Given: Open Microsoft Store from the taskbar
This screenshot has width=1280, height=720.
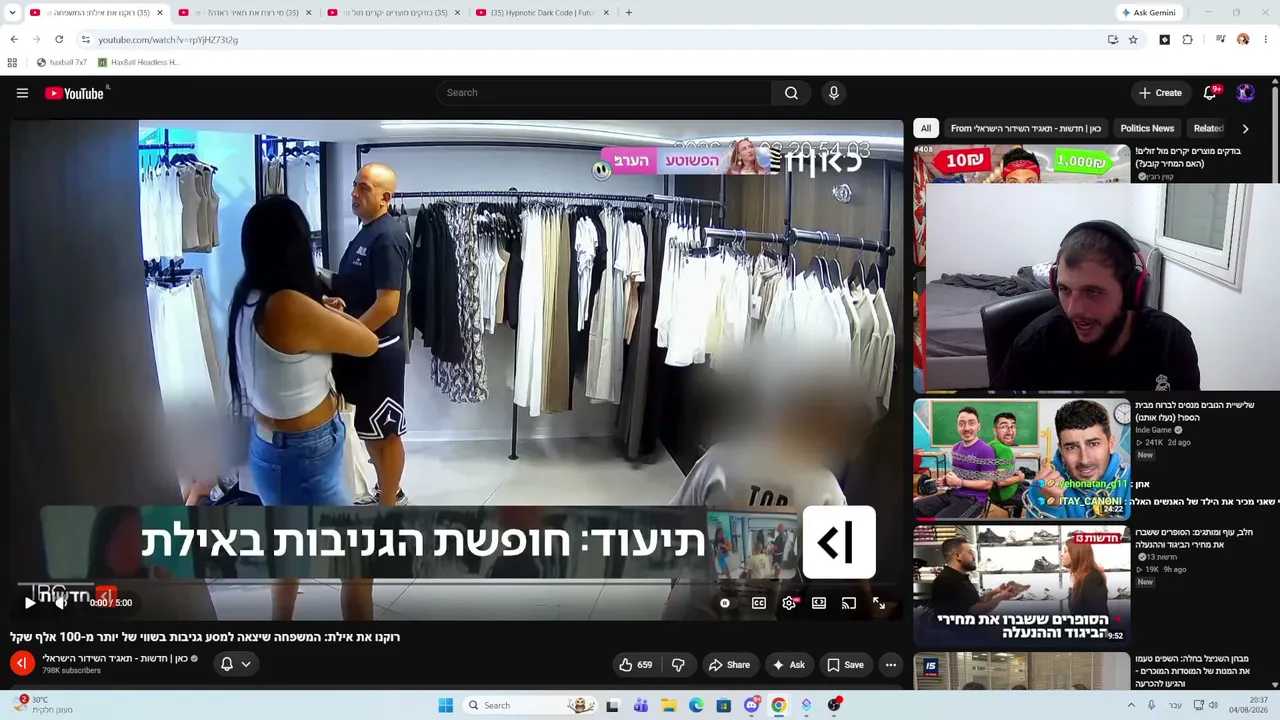Looking at the screenshot, I should [x=723, y=705].
